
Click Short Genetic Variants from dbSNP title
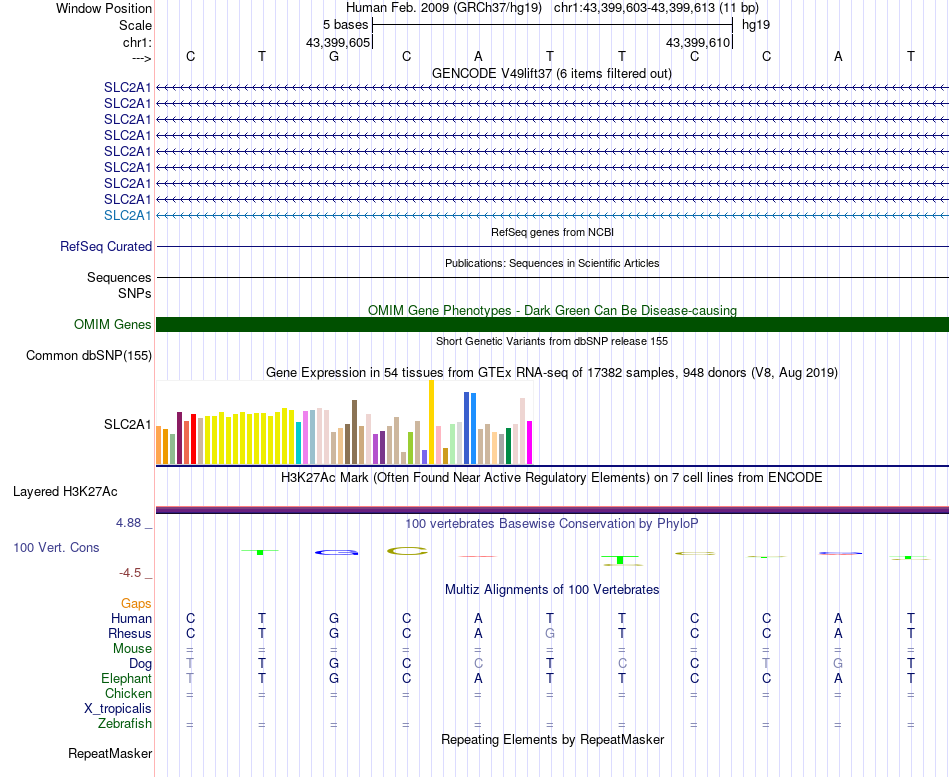coord(552,341)
